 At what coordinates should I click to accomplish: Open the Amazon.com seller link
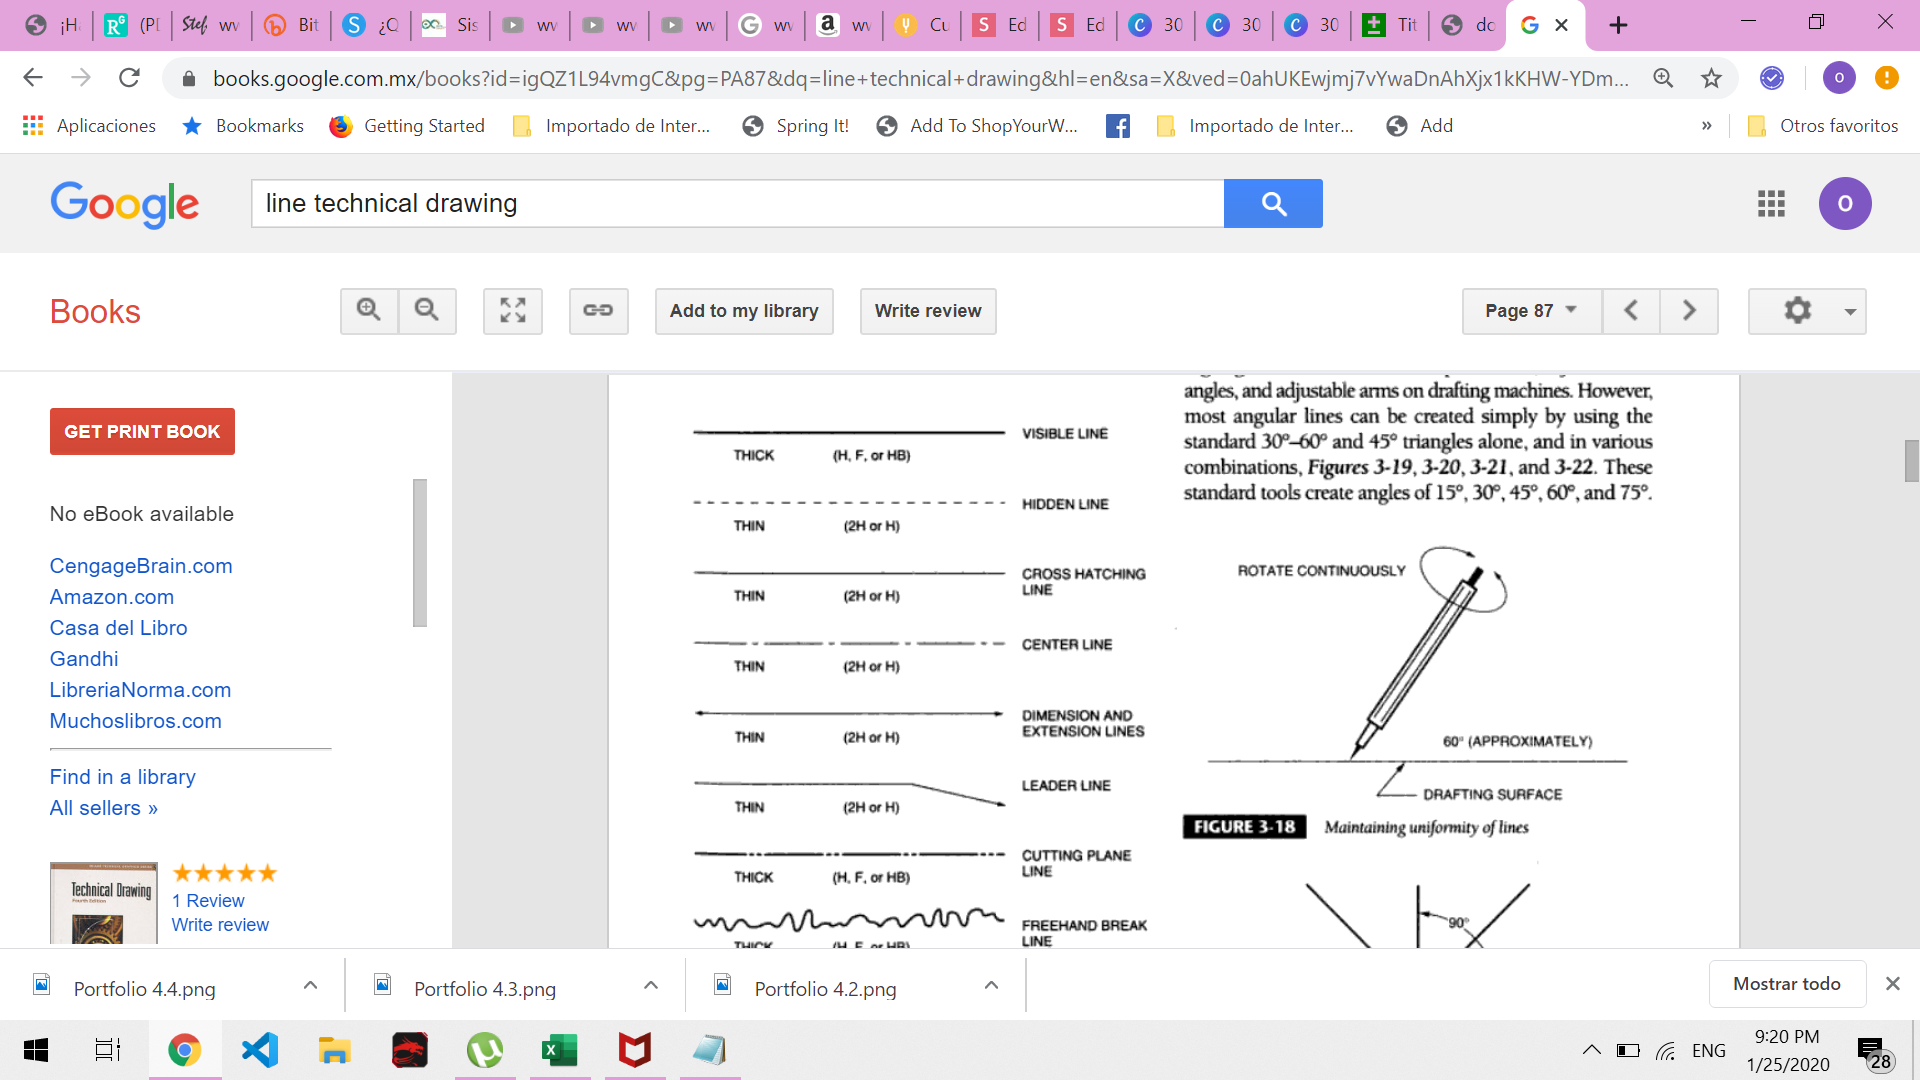112,597
